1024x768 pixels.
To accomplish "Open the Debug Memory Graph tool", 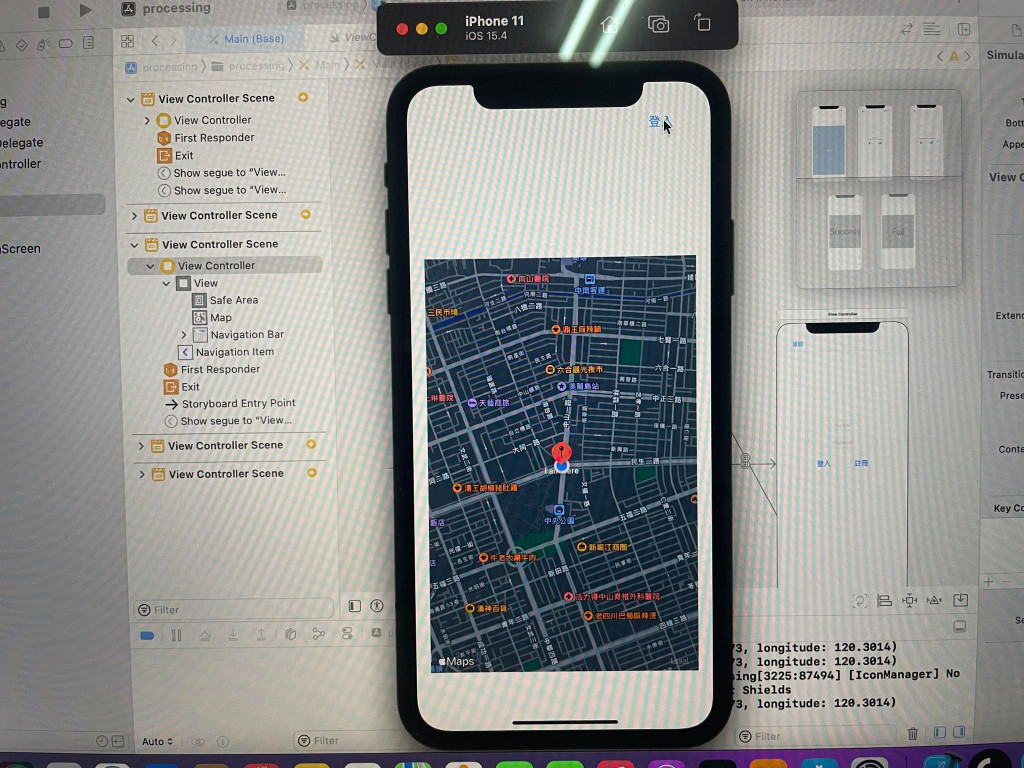I will [319, 633].
